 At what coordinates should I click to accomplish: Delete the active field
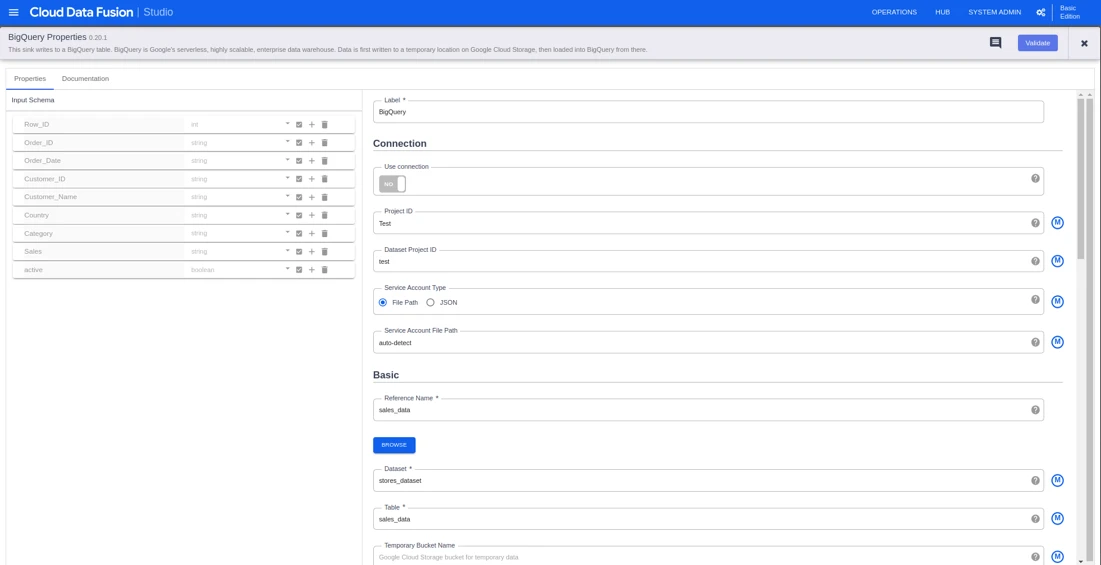click(x=324, y=270)
